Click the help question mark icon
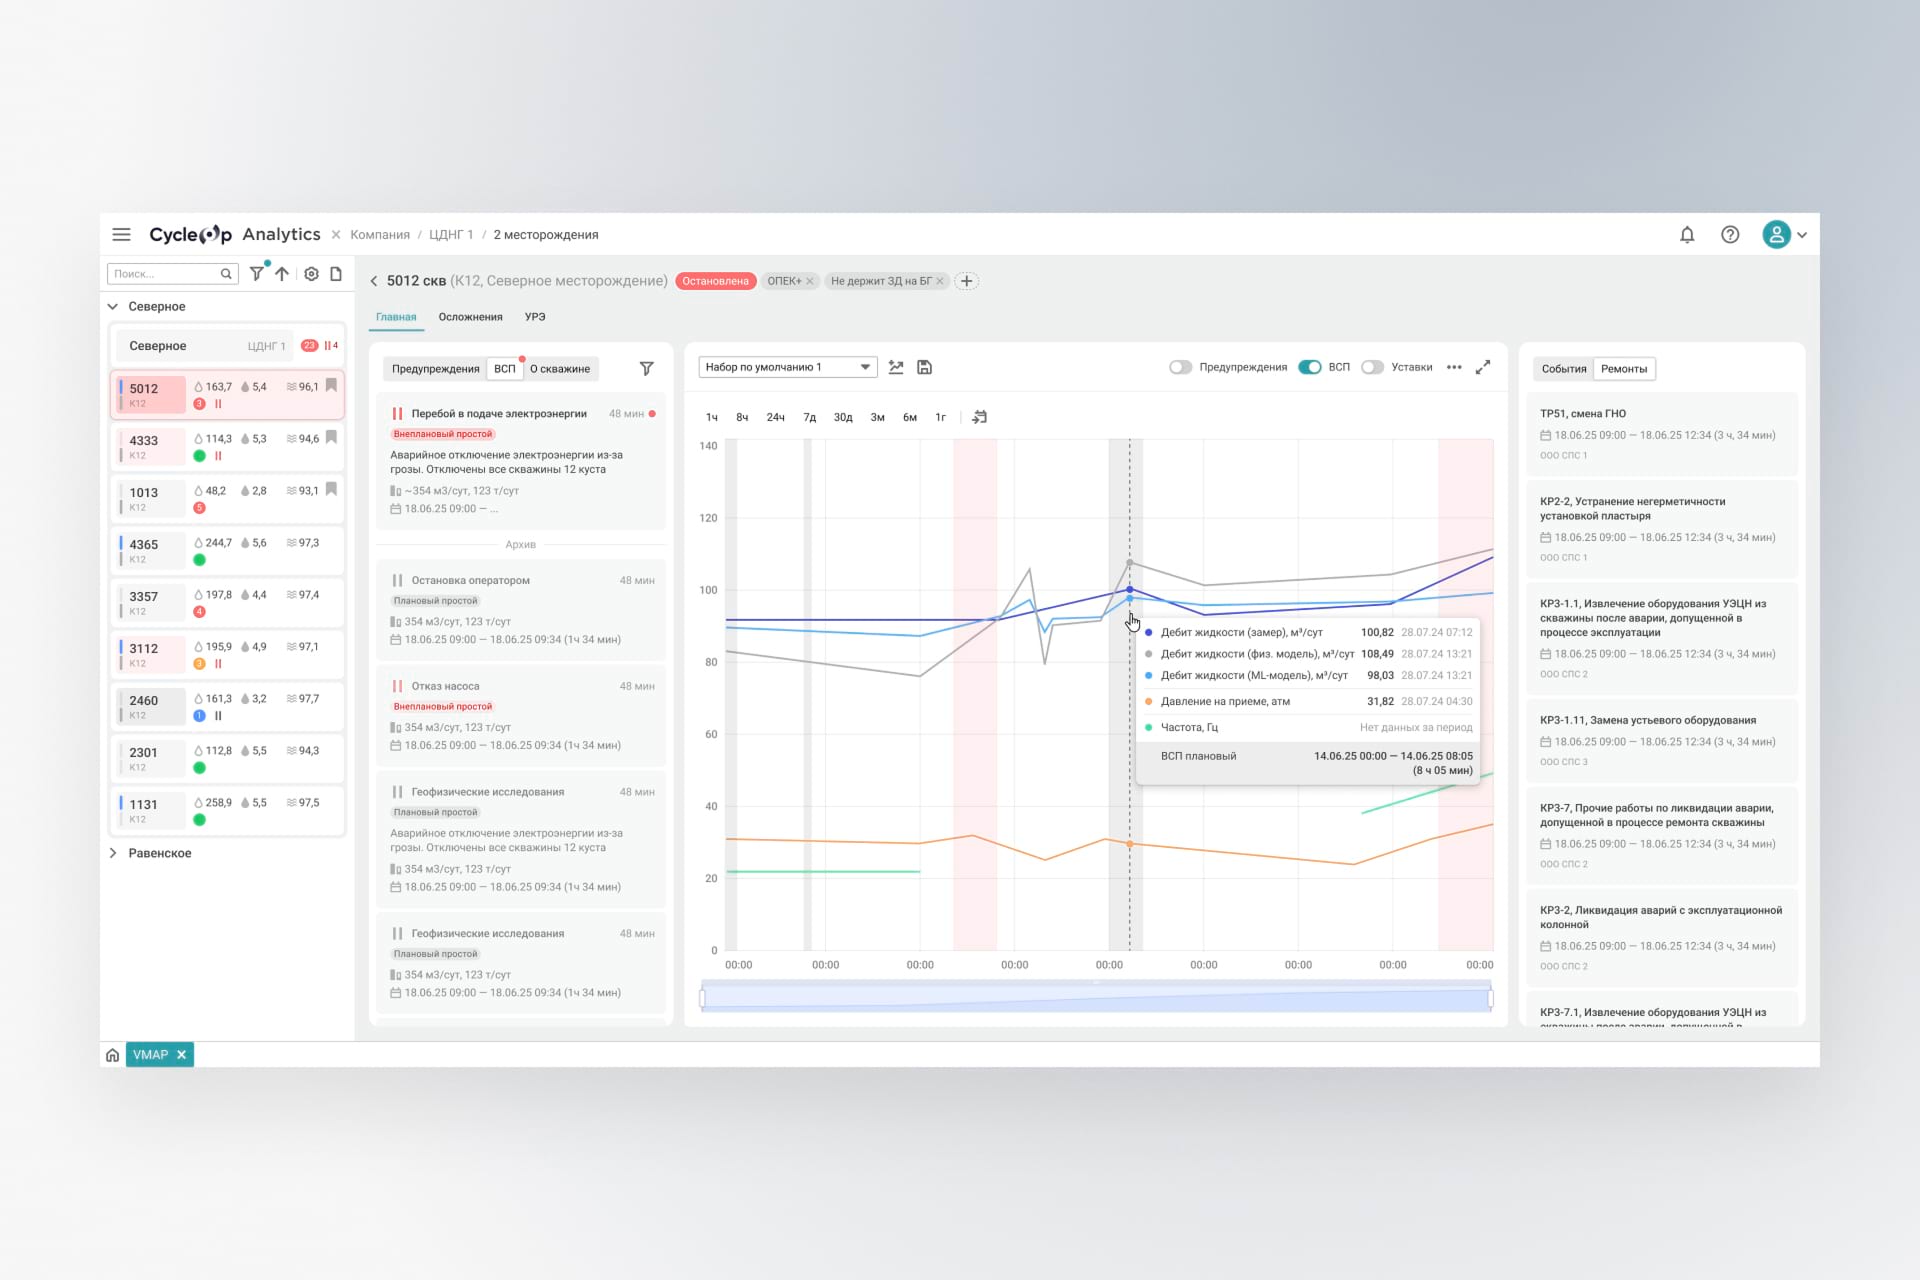 click(1729, 234)
